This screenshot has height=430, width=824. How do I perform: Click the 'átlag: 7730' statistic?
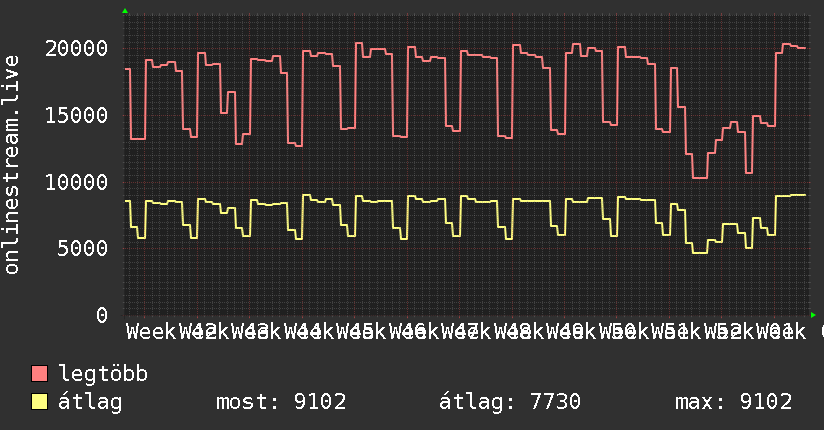tap(510, 402)
